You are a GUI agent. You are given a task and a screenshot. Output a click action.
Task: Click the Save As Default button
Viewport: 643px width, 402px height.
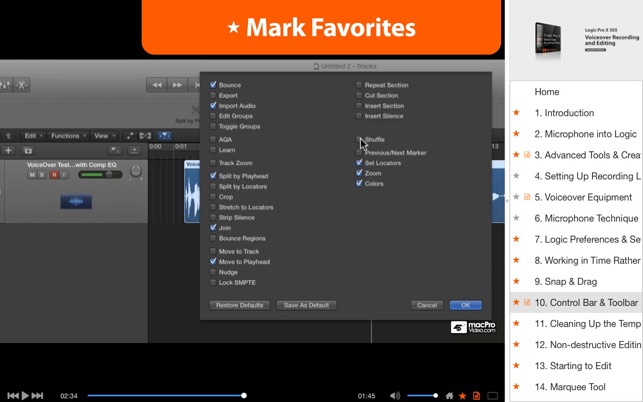tap(306, 305)
